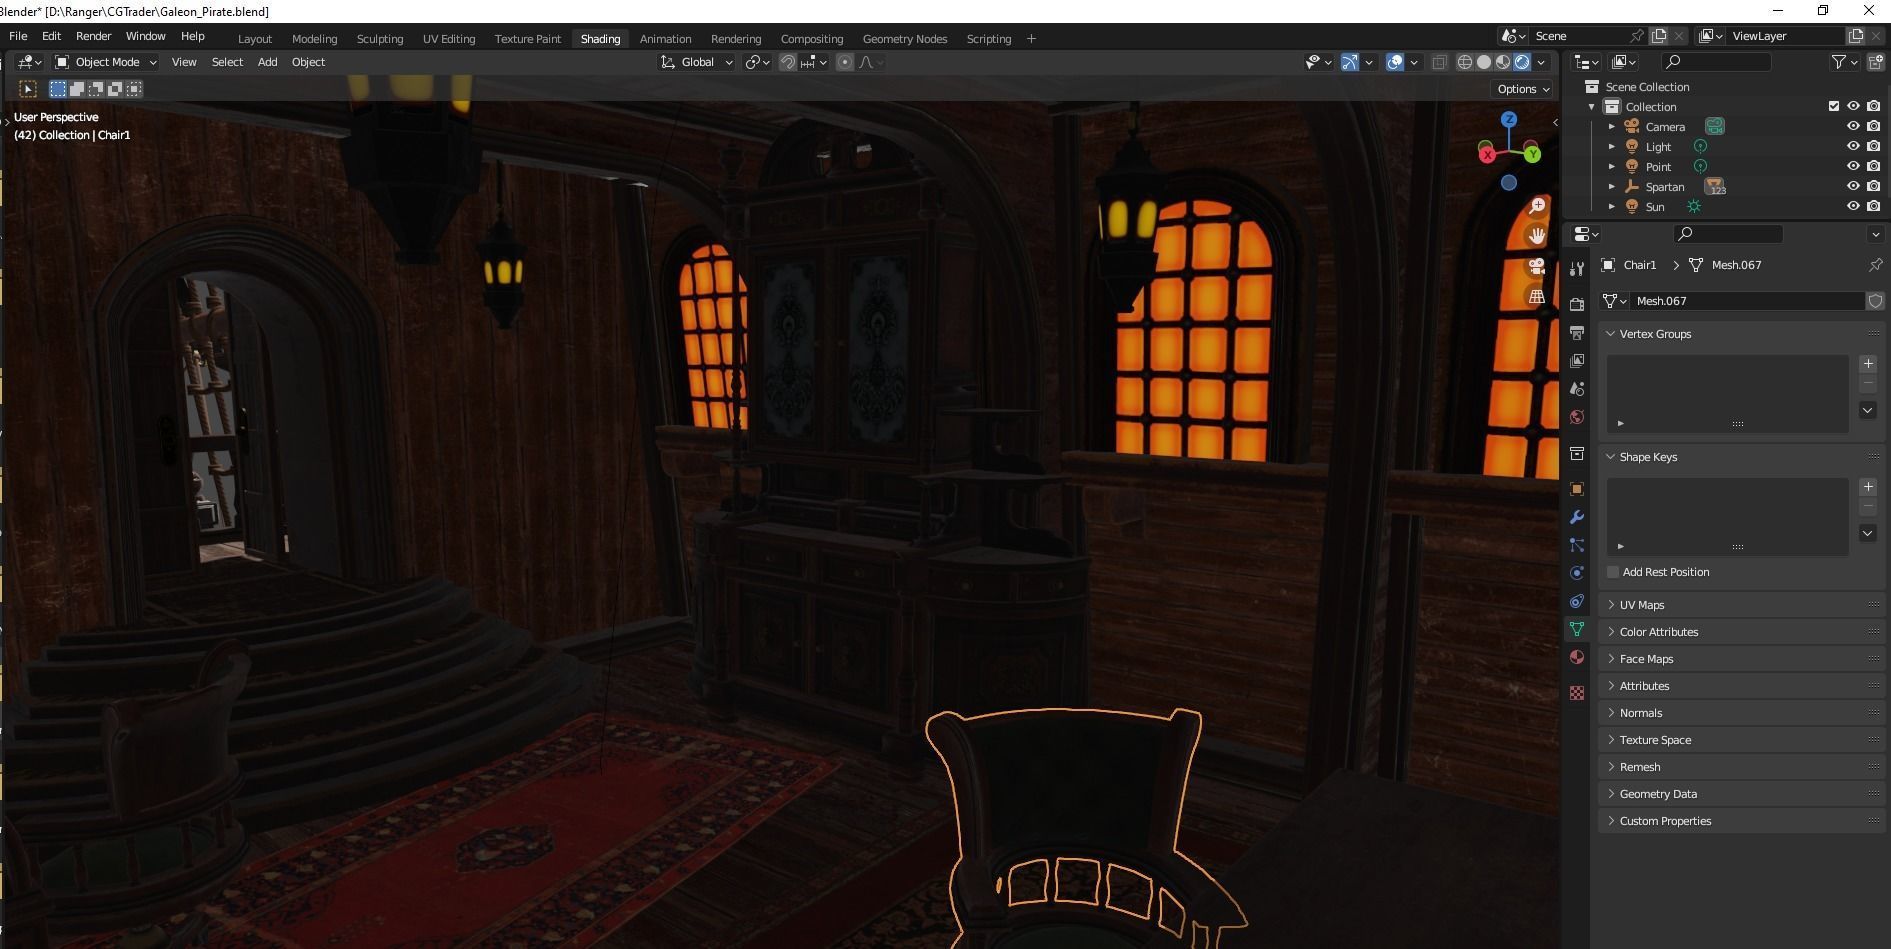Add a new workspace tab with plus
The image size is (1891, 949).
coord(1031,39)
